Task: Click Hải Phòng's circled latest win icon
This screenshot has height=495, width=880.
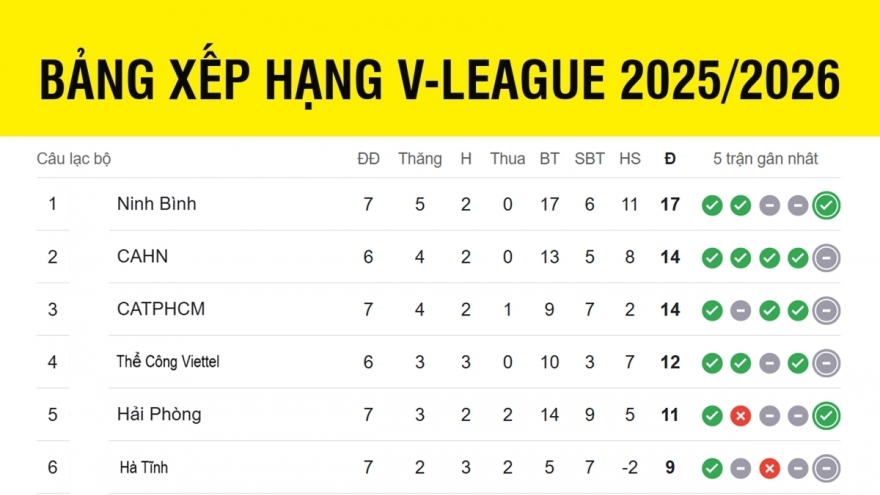Action: point(826,415)
